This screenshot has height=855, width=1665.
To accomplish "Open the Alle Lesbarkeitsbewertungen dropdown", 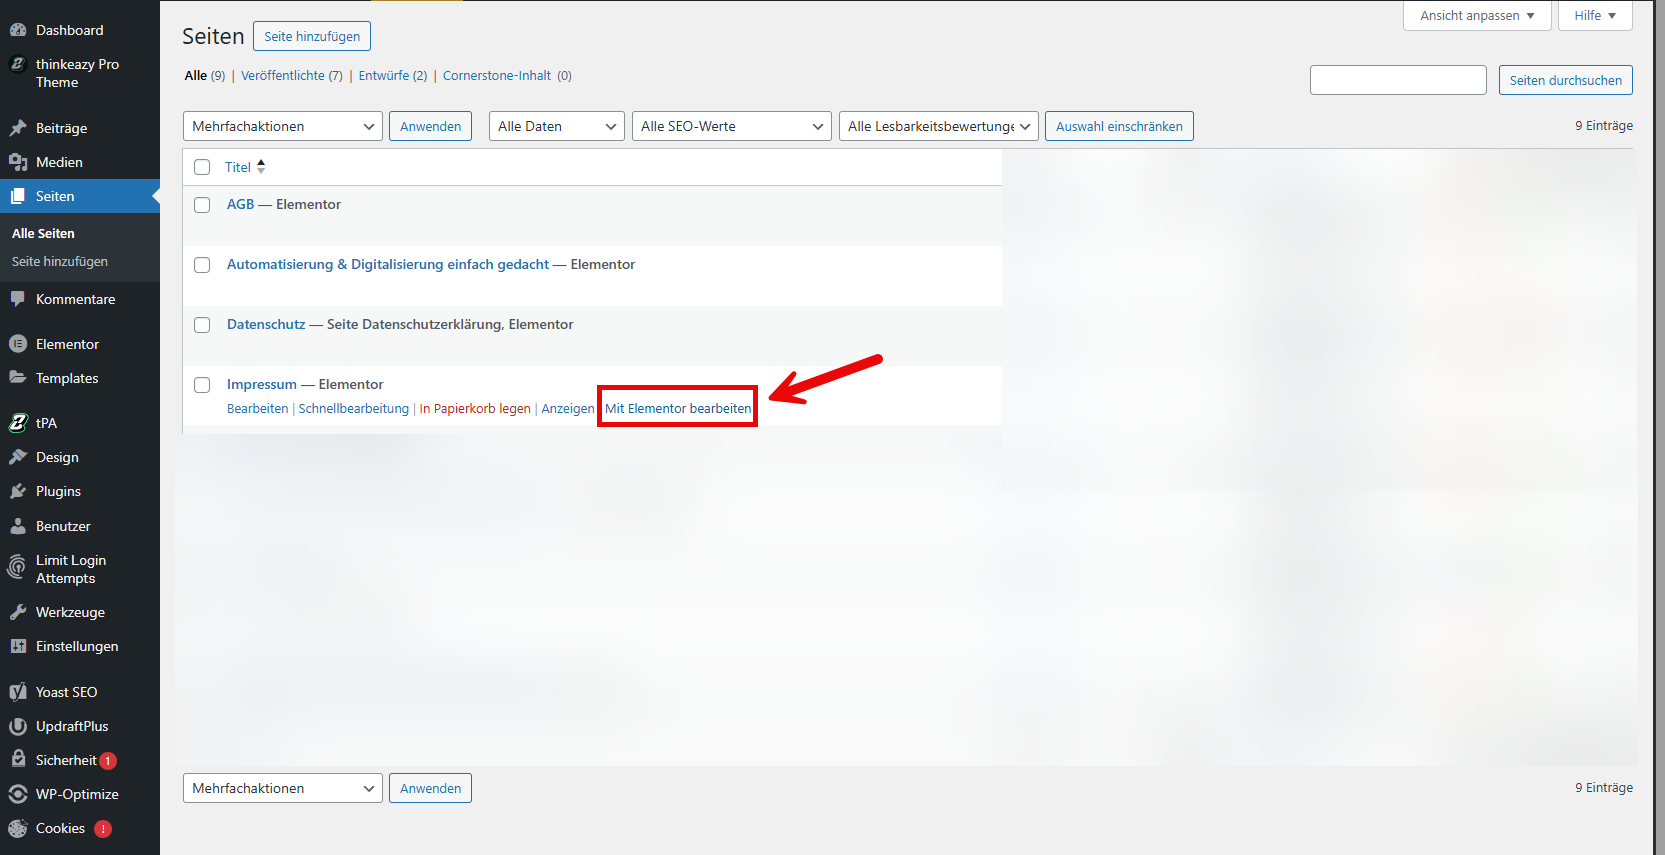I will 939,126.
